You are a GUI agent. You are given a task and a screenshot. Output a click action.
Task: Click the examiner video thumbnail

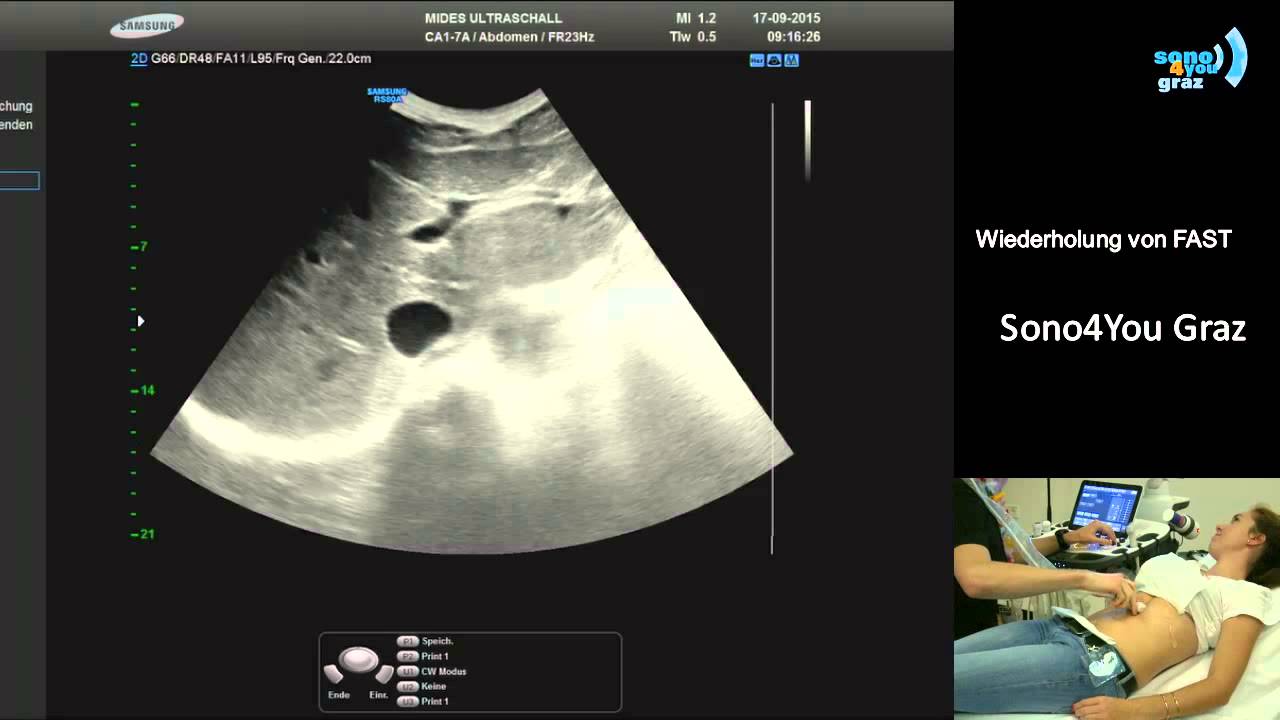pyautogui.click(x=1117, y=599)
